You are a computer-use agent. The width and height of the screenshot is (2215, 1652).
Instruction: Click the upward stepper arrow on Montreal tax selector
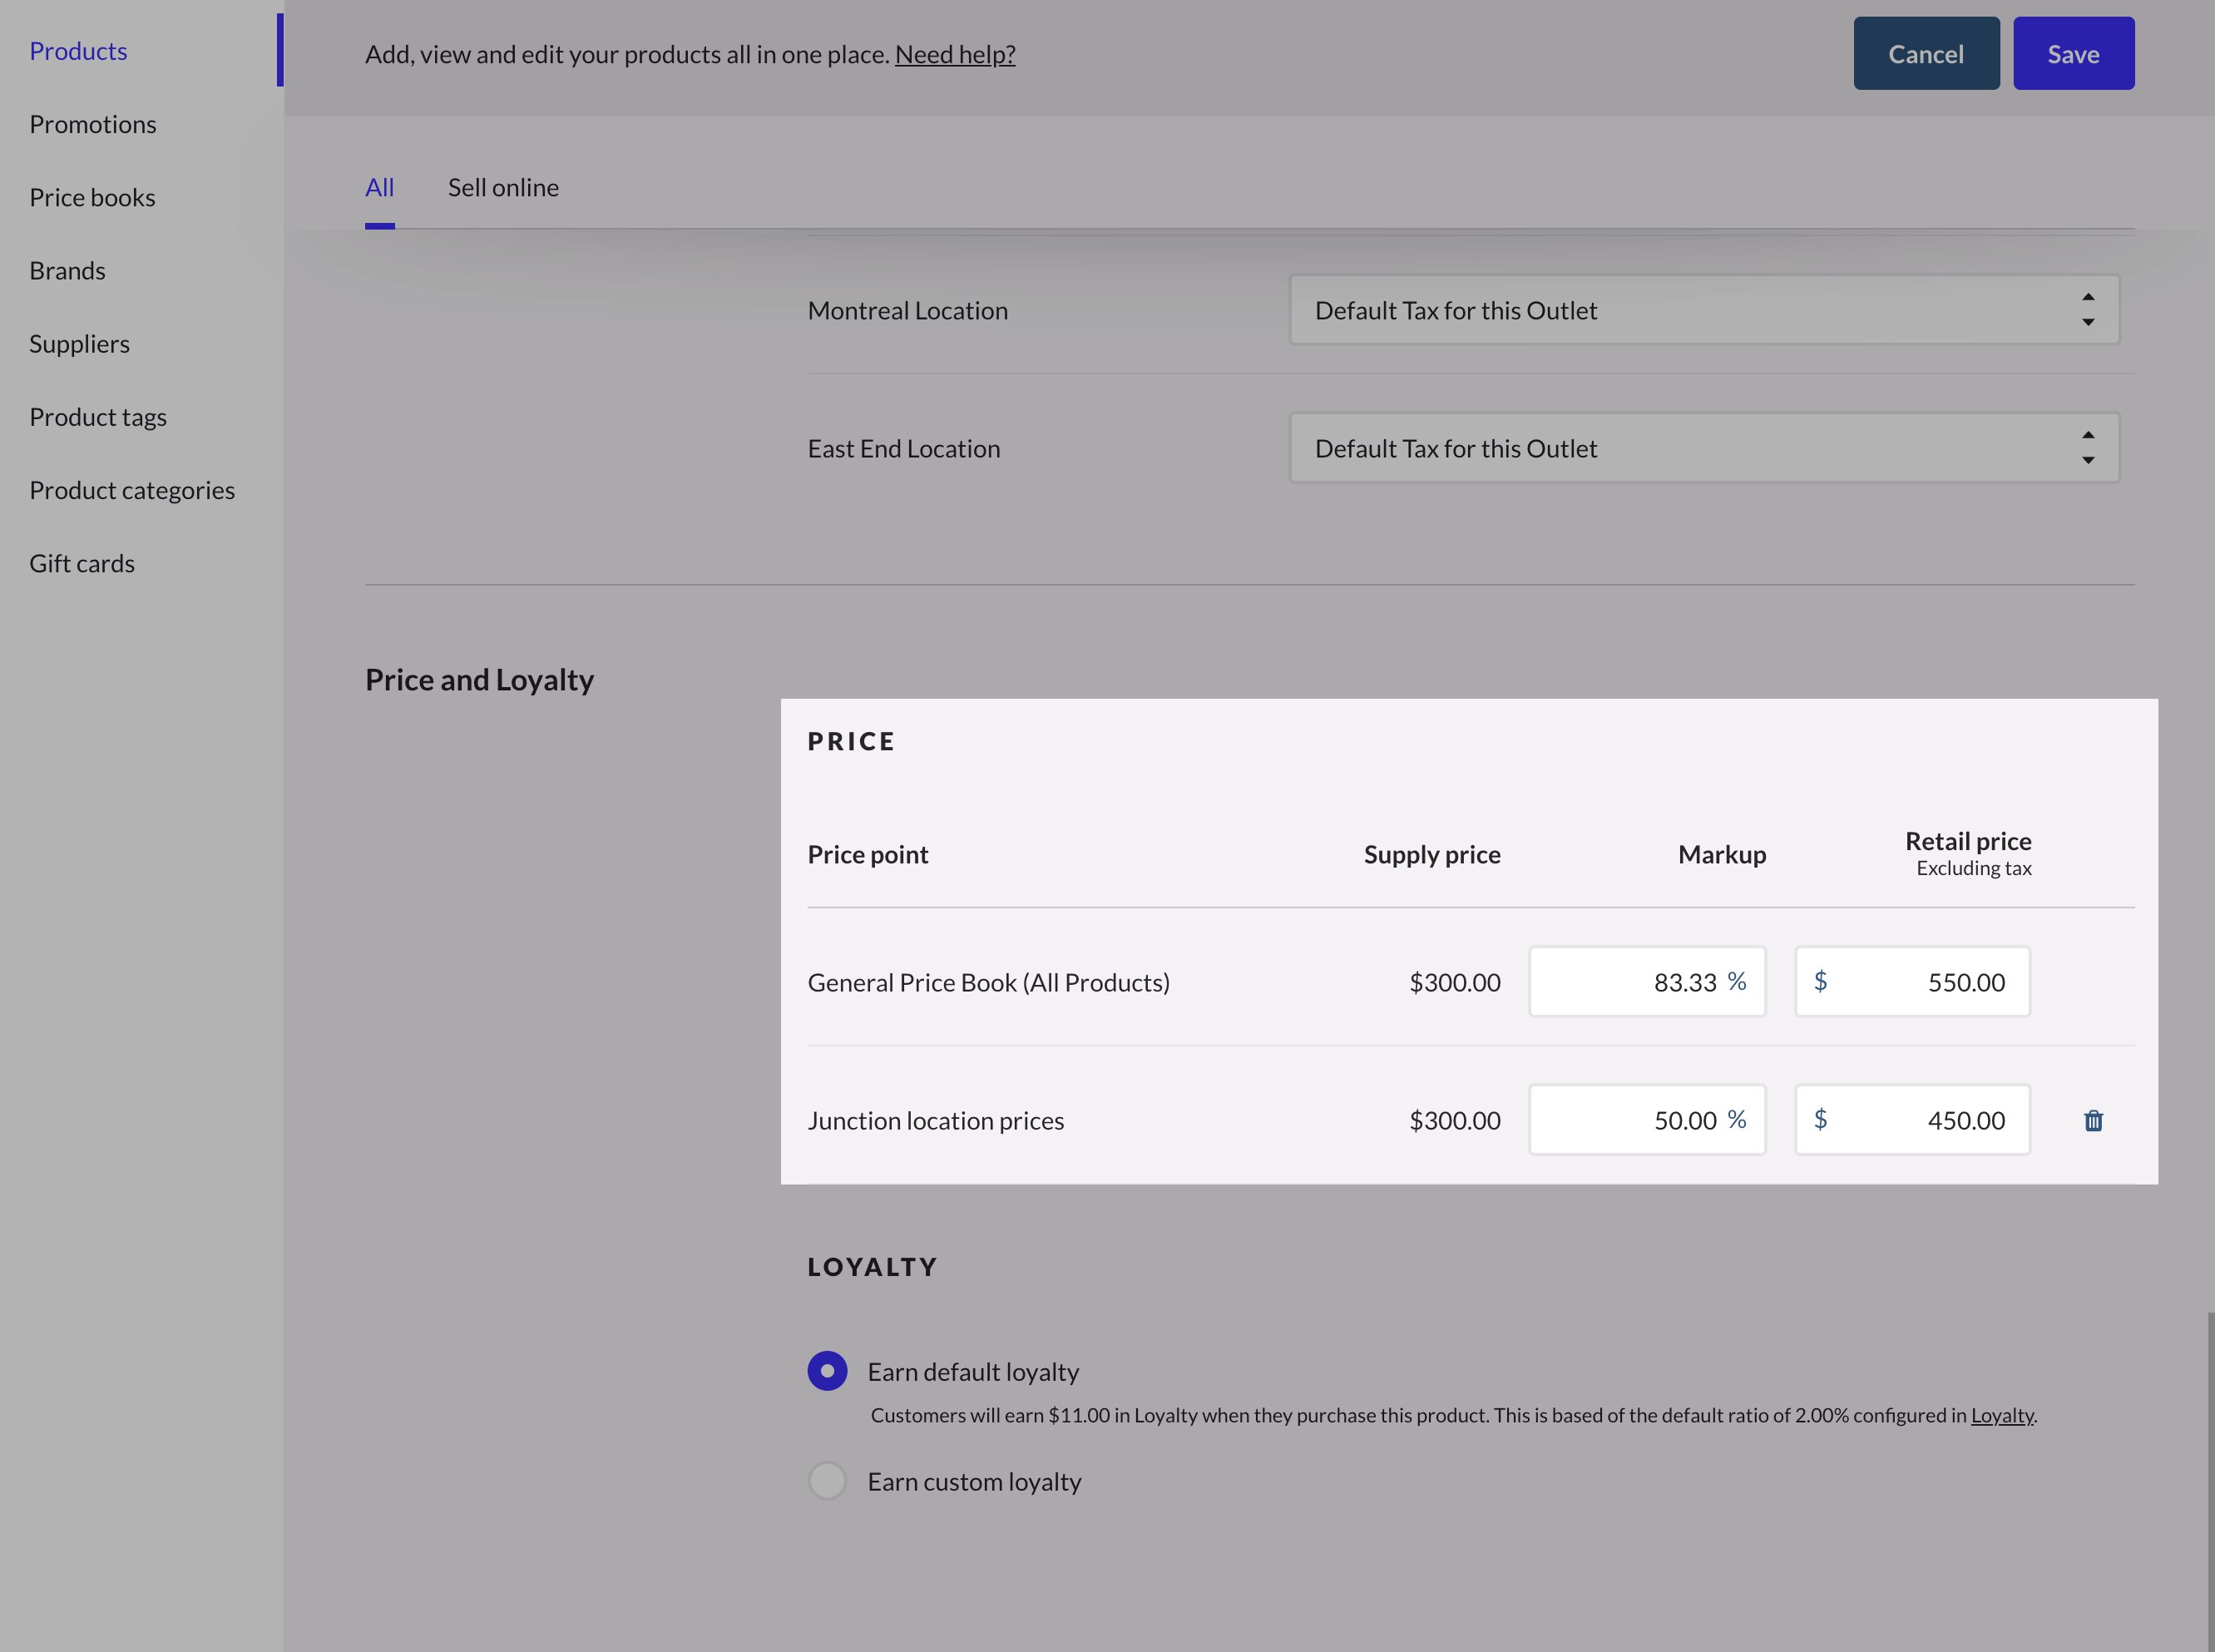tap(2088, 296)
